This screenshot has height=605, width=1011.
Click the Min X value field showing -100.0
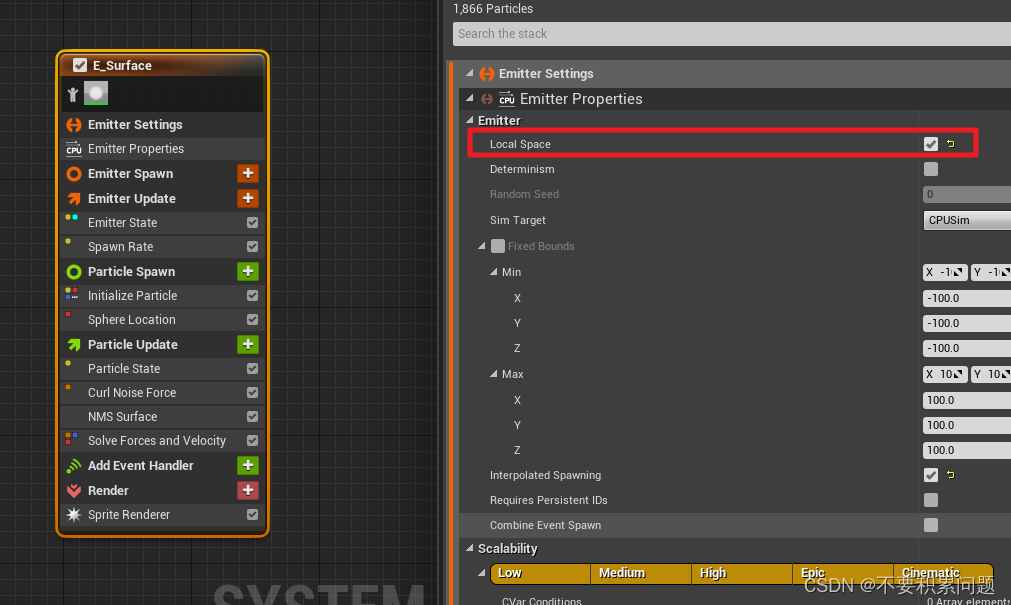(967, 298)
